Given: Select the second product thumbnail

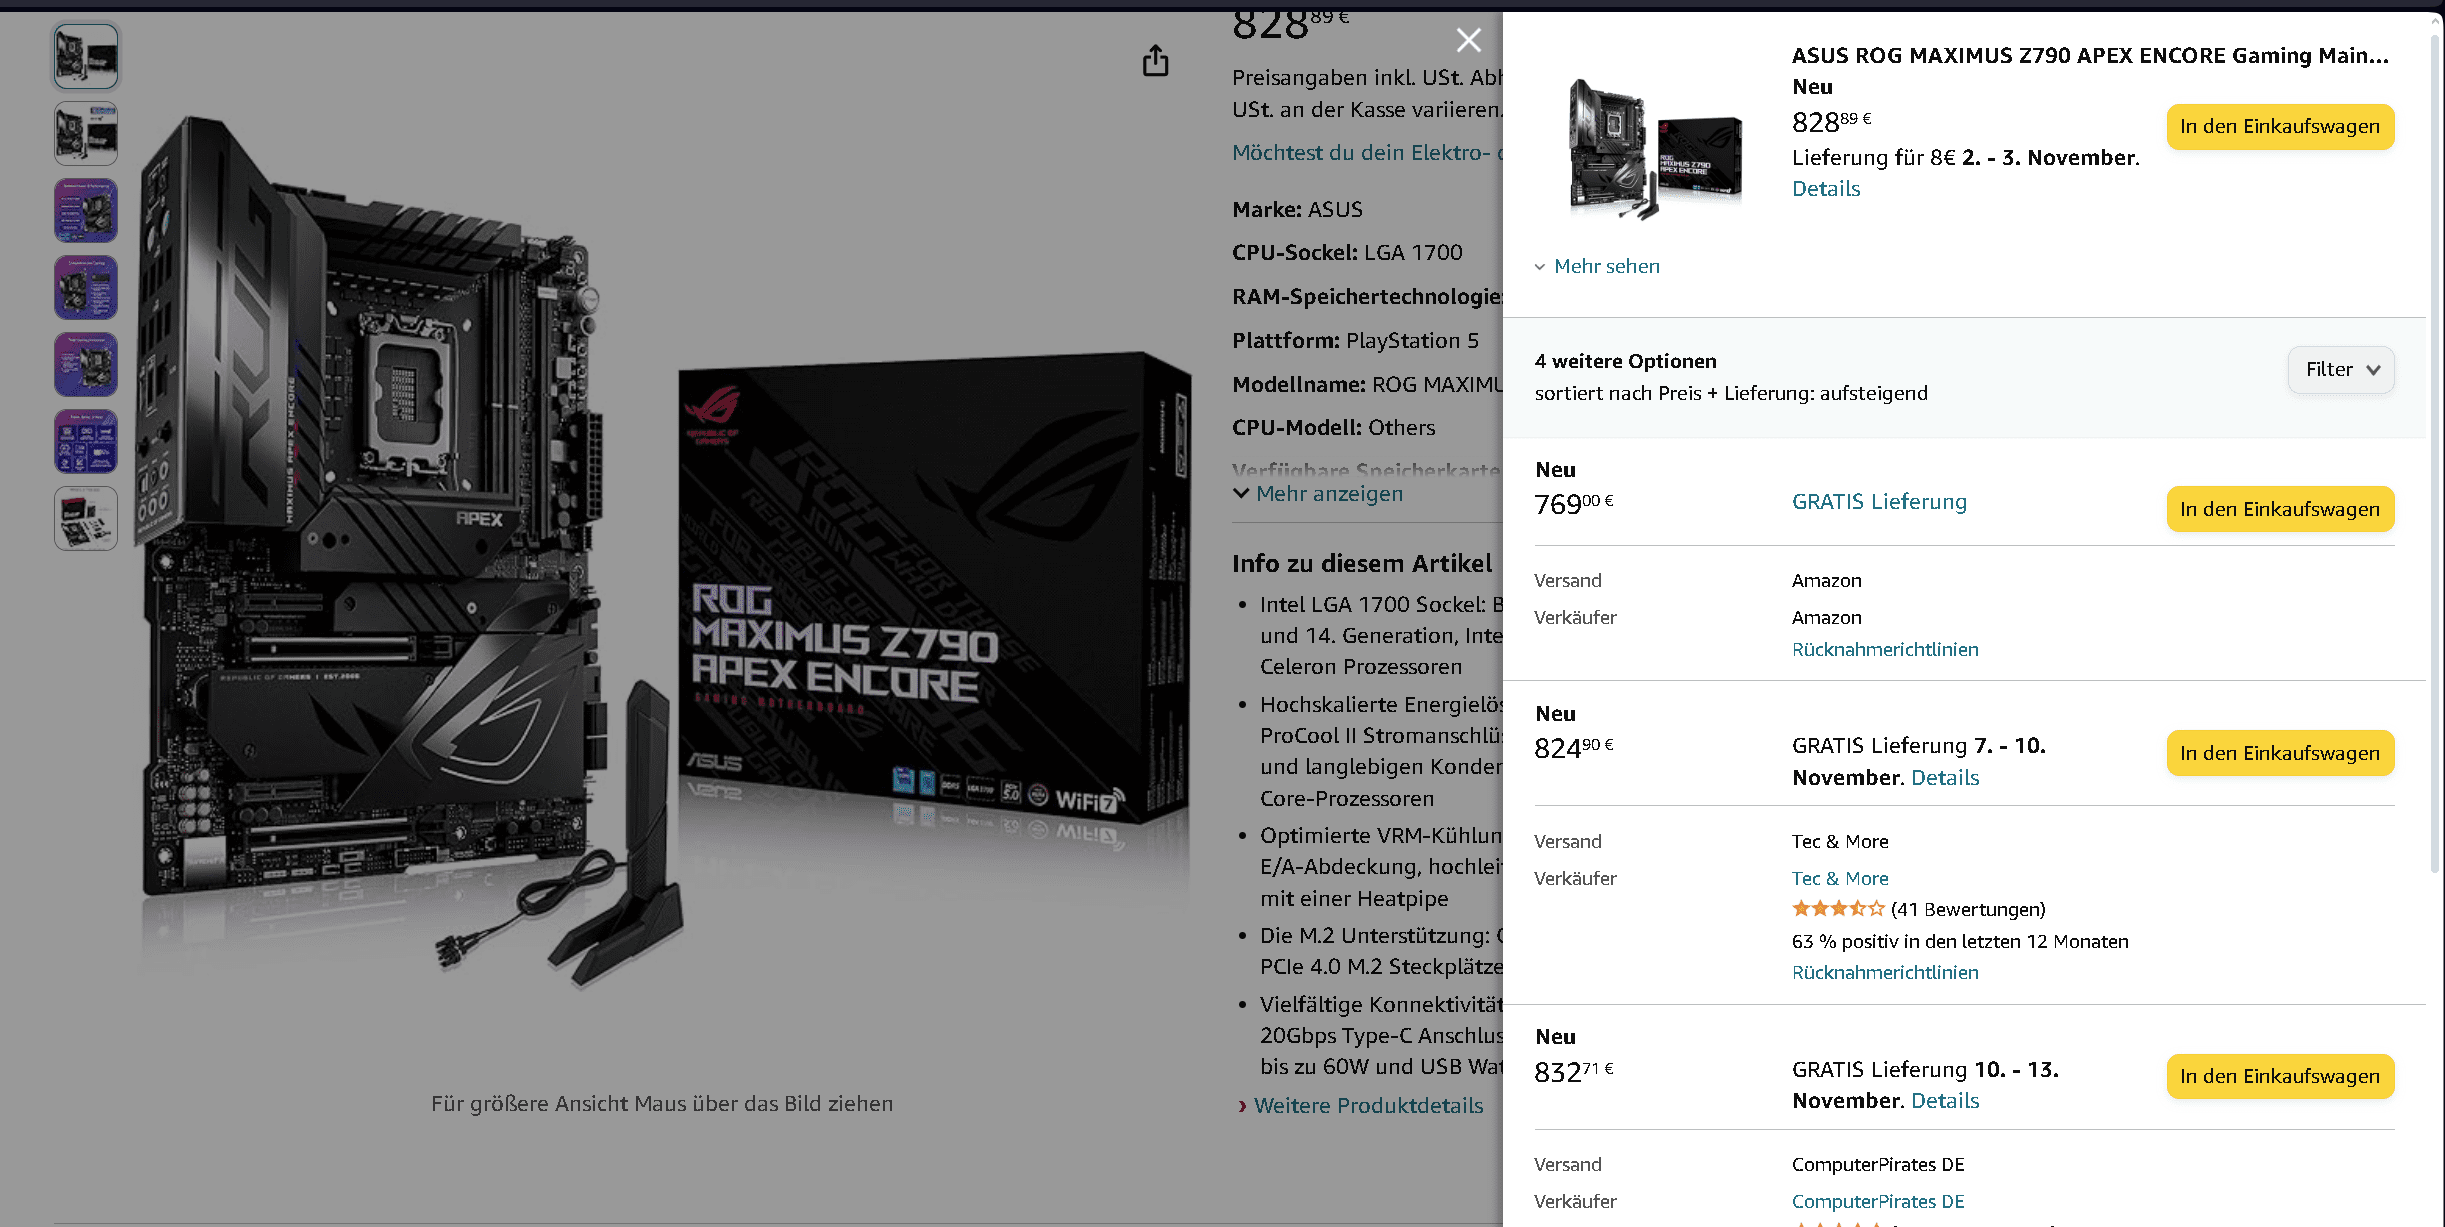Looking at the screenshot, I should coord(86,134).
